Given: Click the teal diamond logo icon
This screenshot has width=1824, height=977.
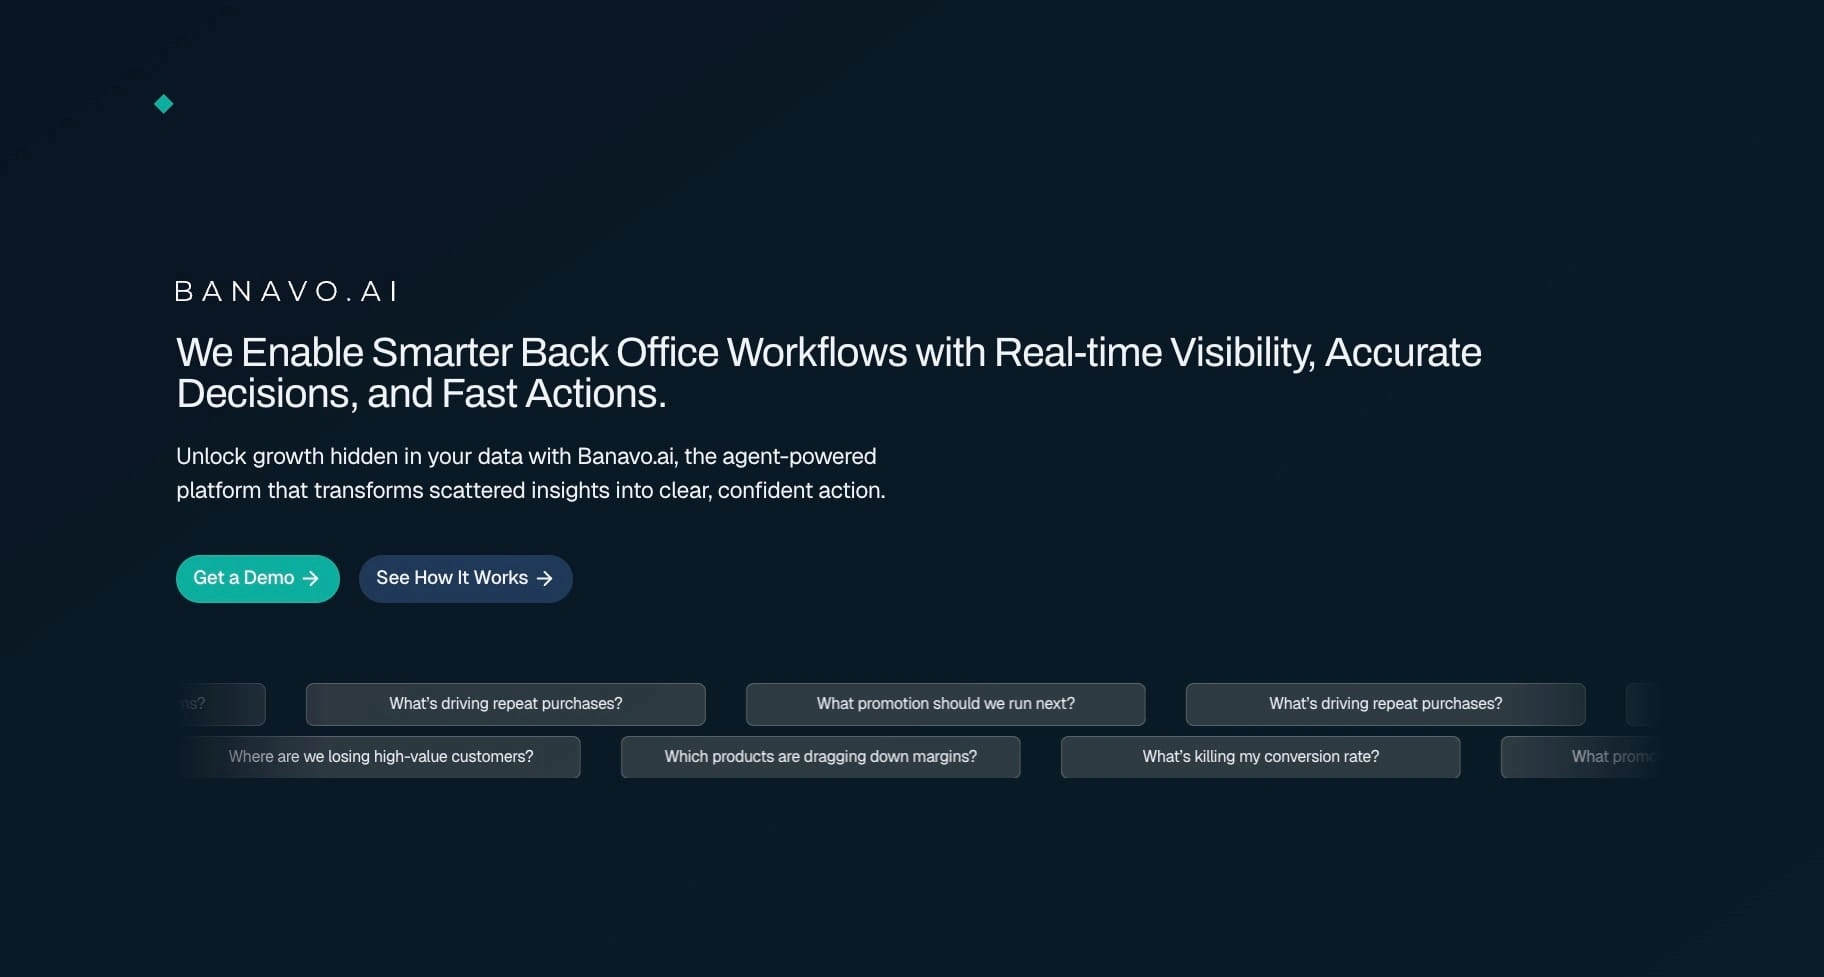Looking at the screenshot, I should 164,104.
